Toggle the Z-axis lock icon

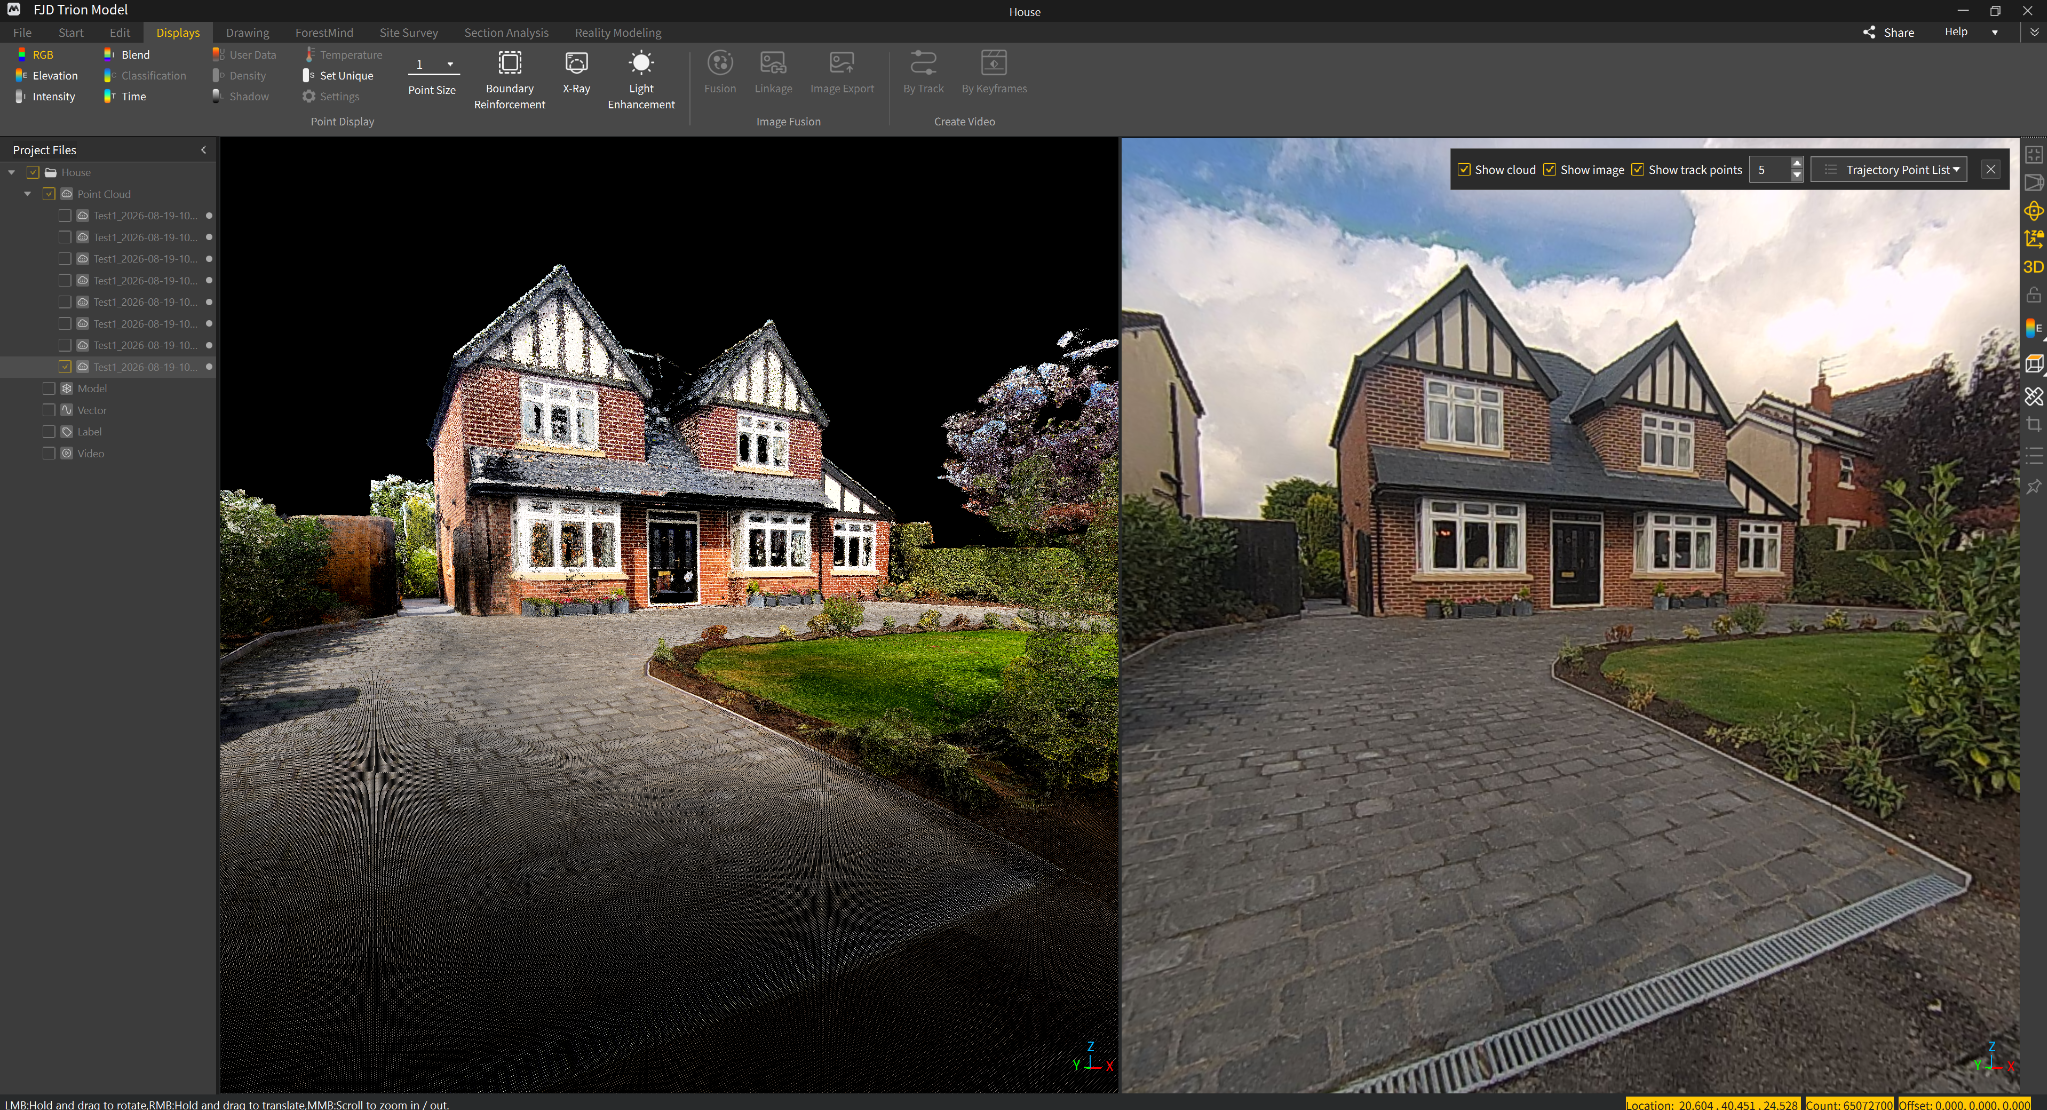pyautogui.click(x=2034, y=239)
